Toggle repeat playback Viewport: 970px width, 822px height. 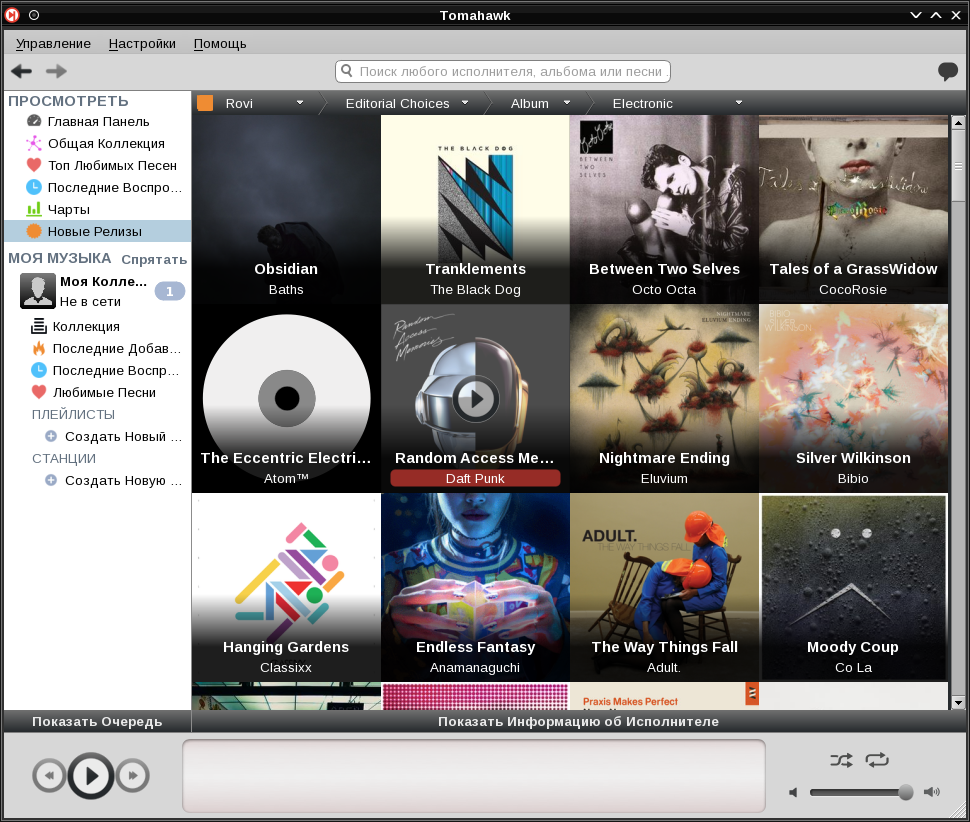point(877,760)
